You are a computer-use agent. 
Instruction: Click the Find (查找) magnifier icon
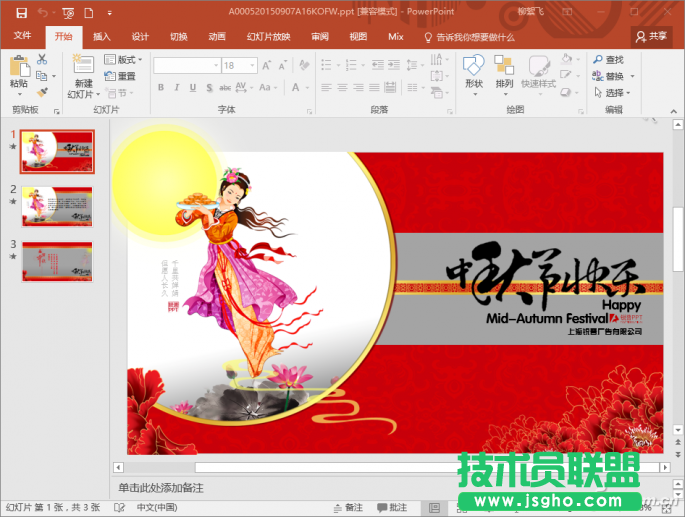[595, 60]
